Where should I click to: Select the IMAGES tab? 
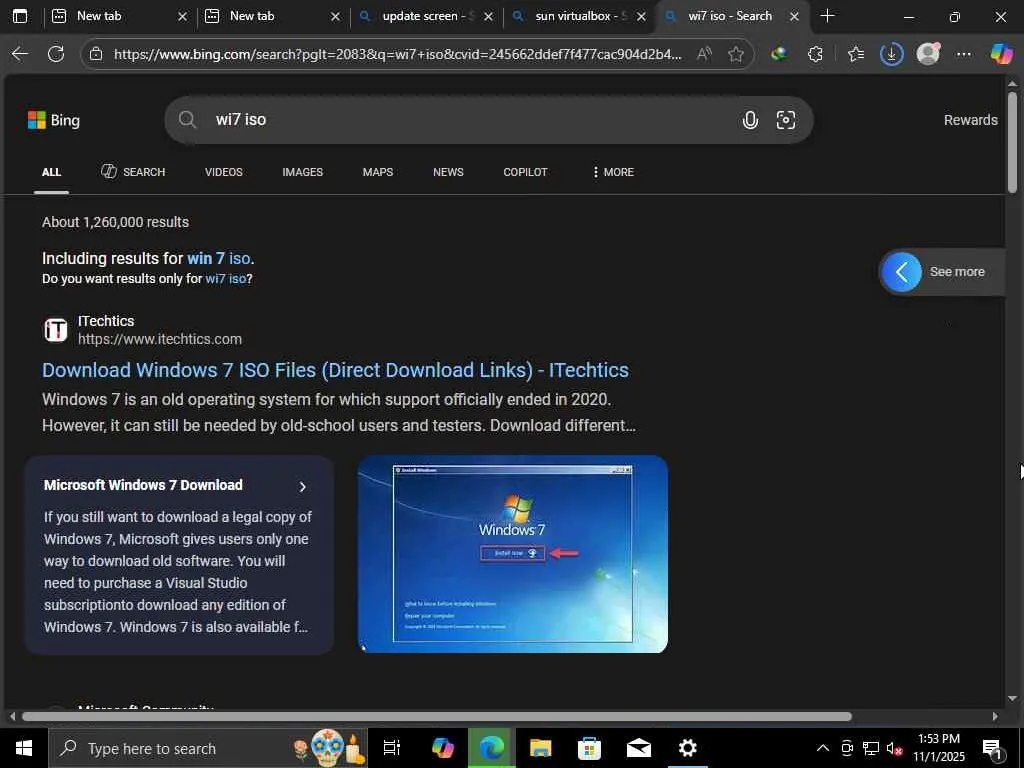(x=302, y=172)
